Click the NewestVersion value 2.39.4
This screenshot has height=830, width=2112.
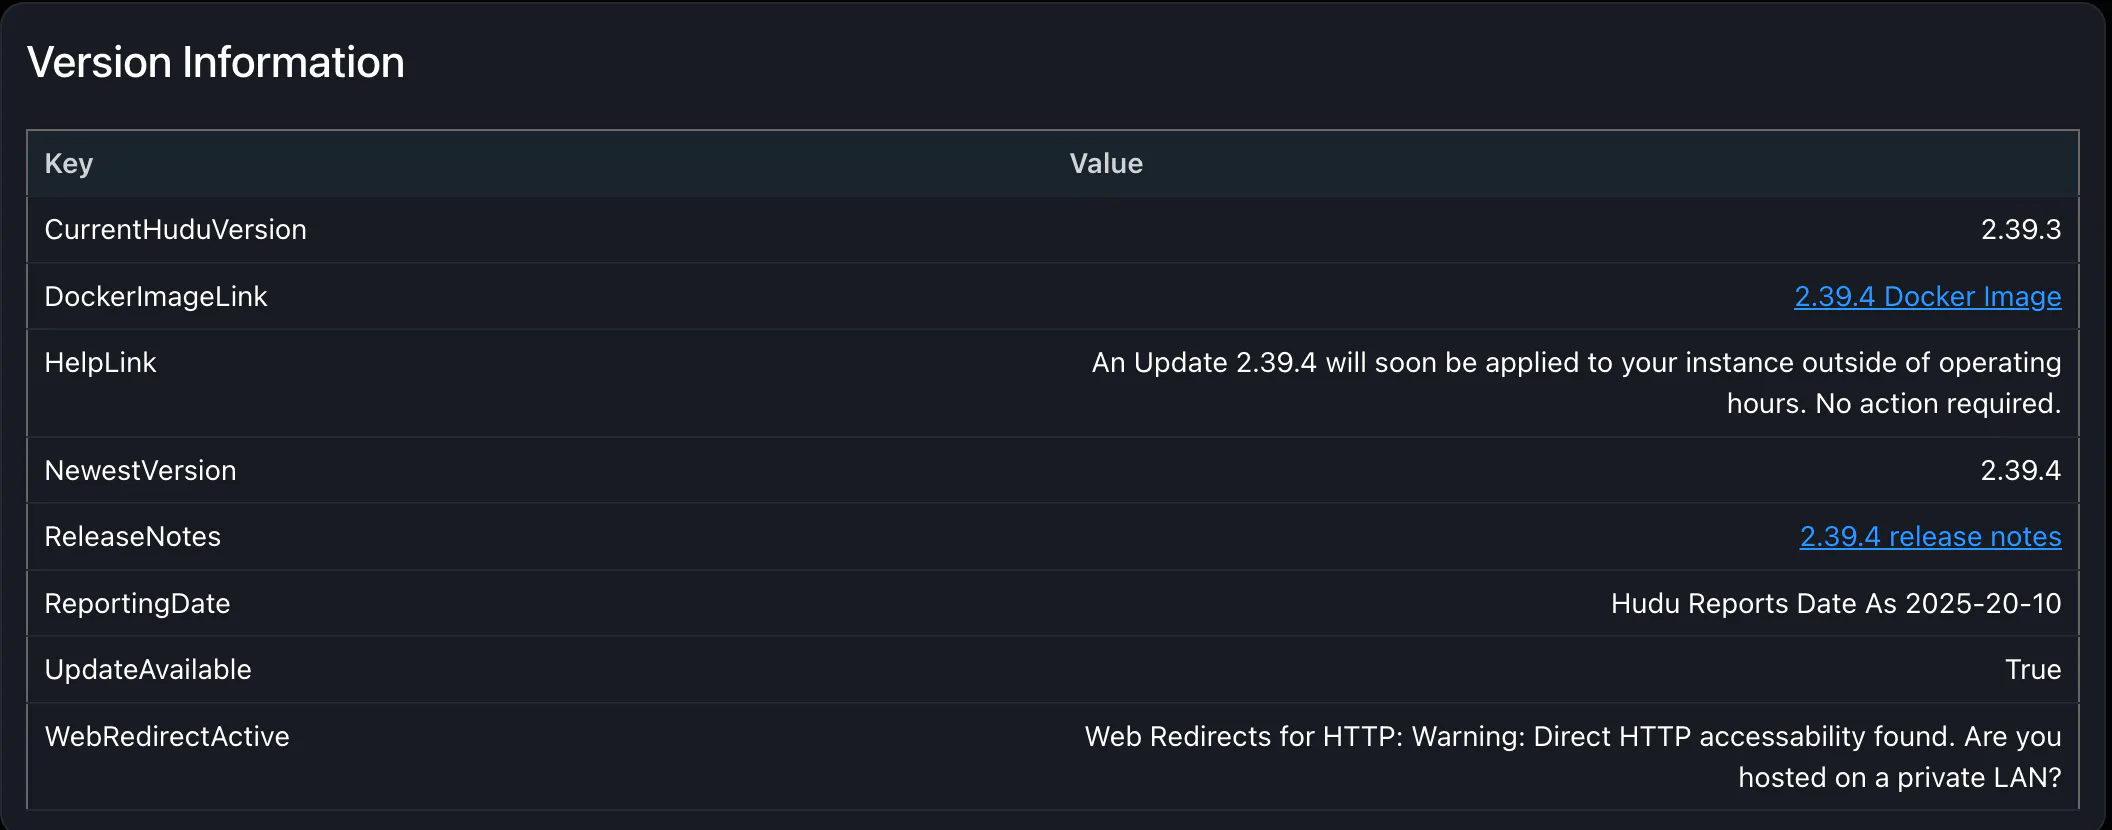[2020, 471]
